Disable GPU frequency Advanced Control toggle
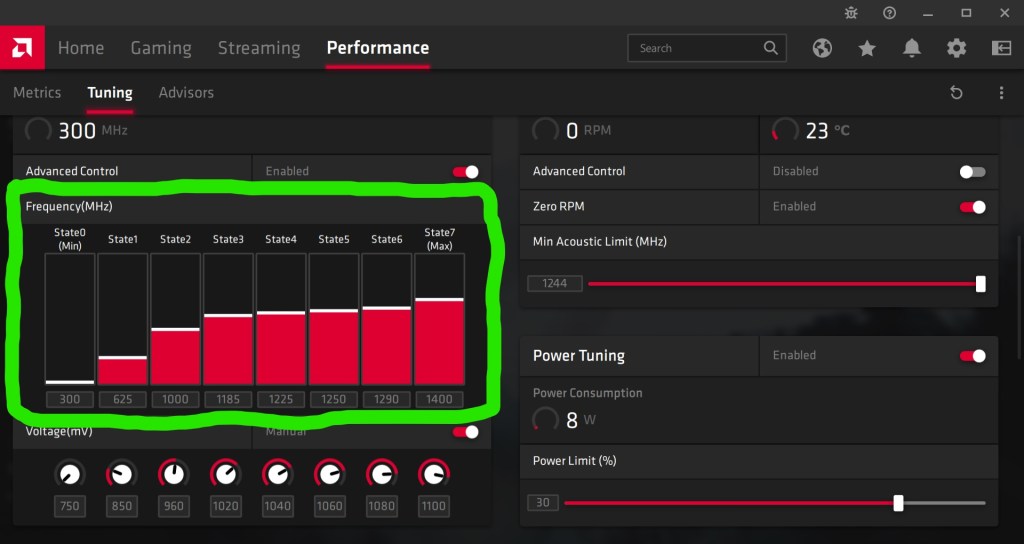Viewport: 1024px width, 544px height. (x=466, y=172)
